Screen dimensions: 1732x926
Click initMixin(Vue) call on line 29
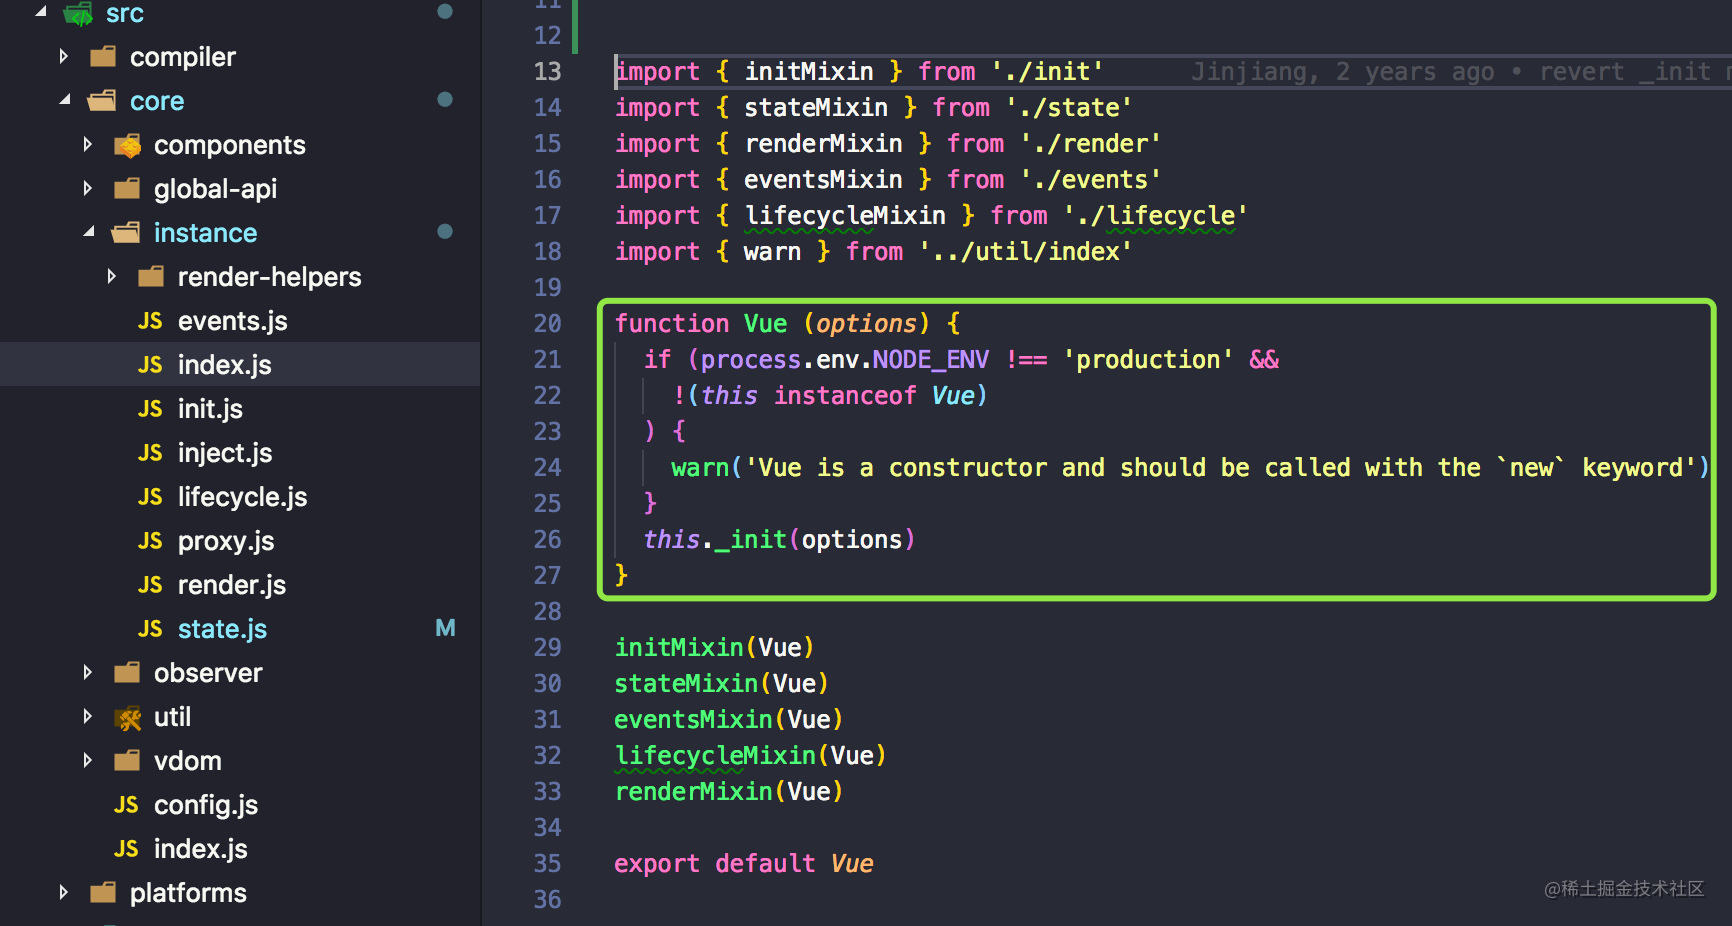click(x=714, y=647)
